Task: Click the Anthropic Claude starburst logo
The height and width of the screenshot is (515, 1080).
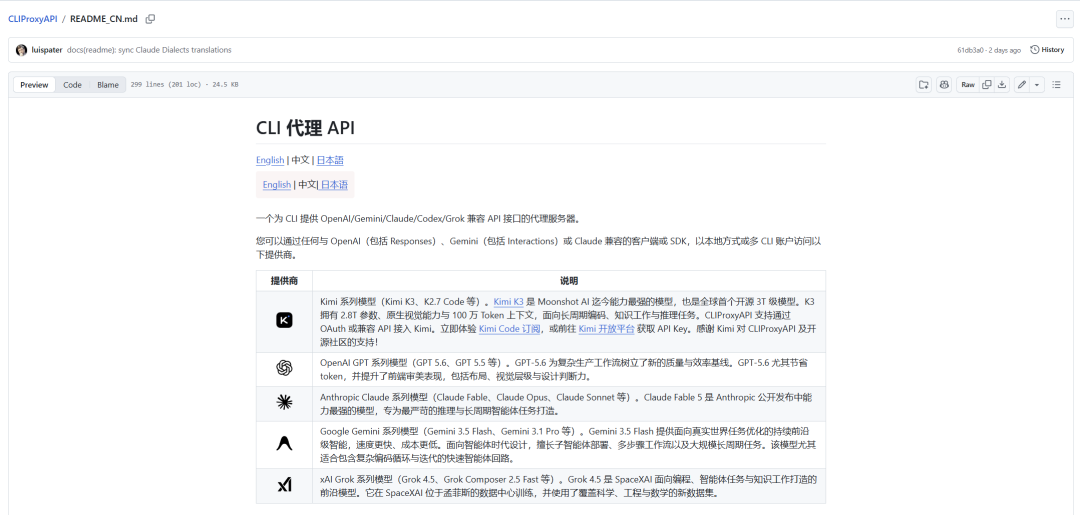Action: (x=284, y=403)
